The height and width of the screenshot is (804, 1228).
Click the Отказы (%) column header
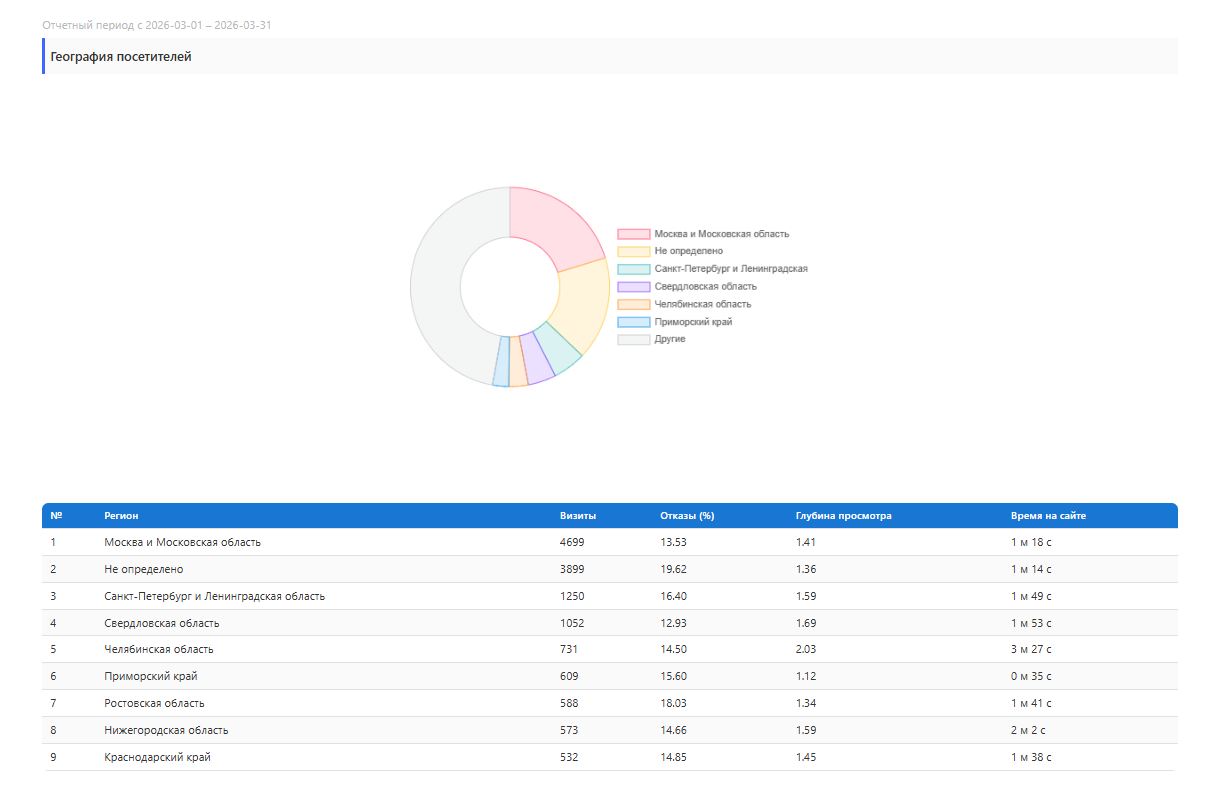[686, 516]
